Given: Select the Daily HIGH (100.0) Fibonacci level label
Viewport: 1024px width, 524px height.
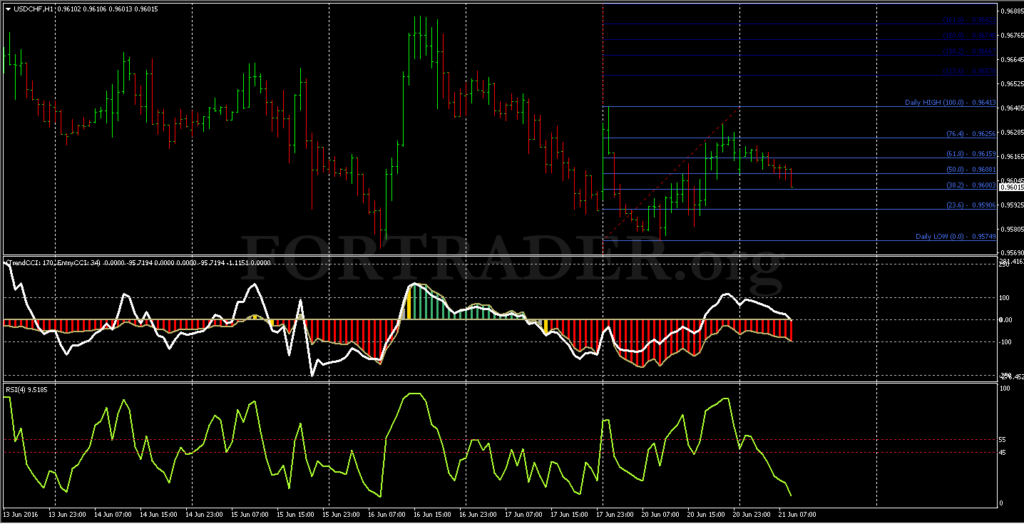Looking at the screenshot, I should pos(950,103).
